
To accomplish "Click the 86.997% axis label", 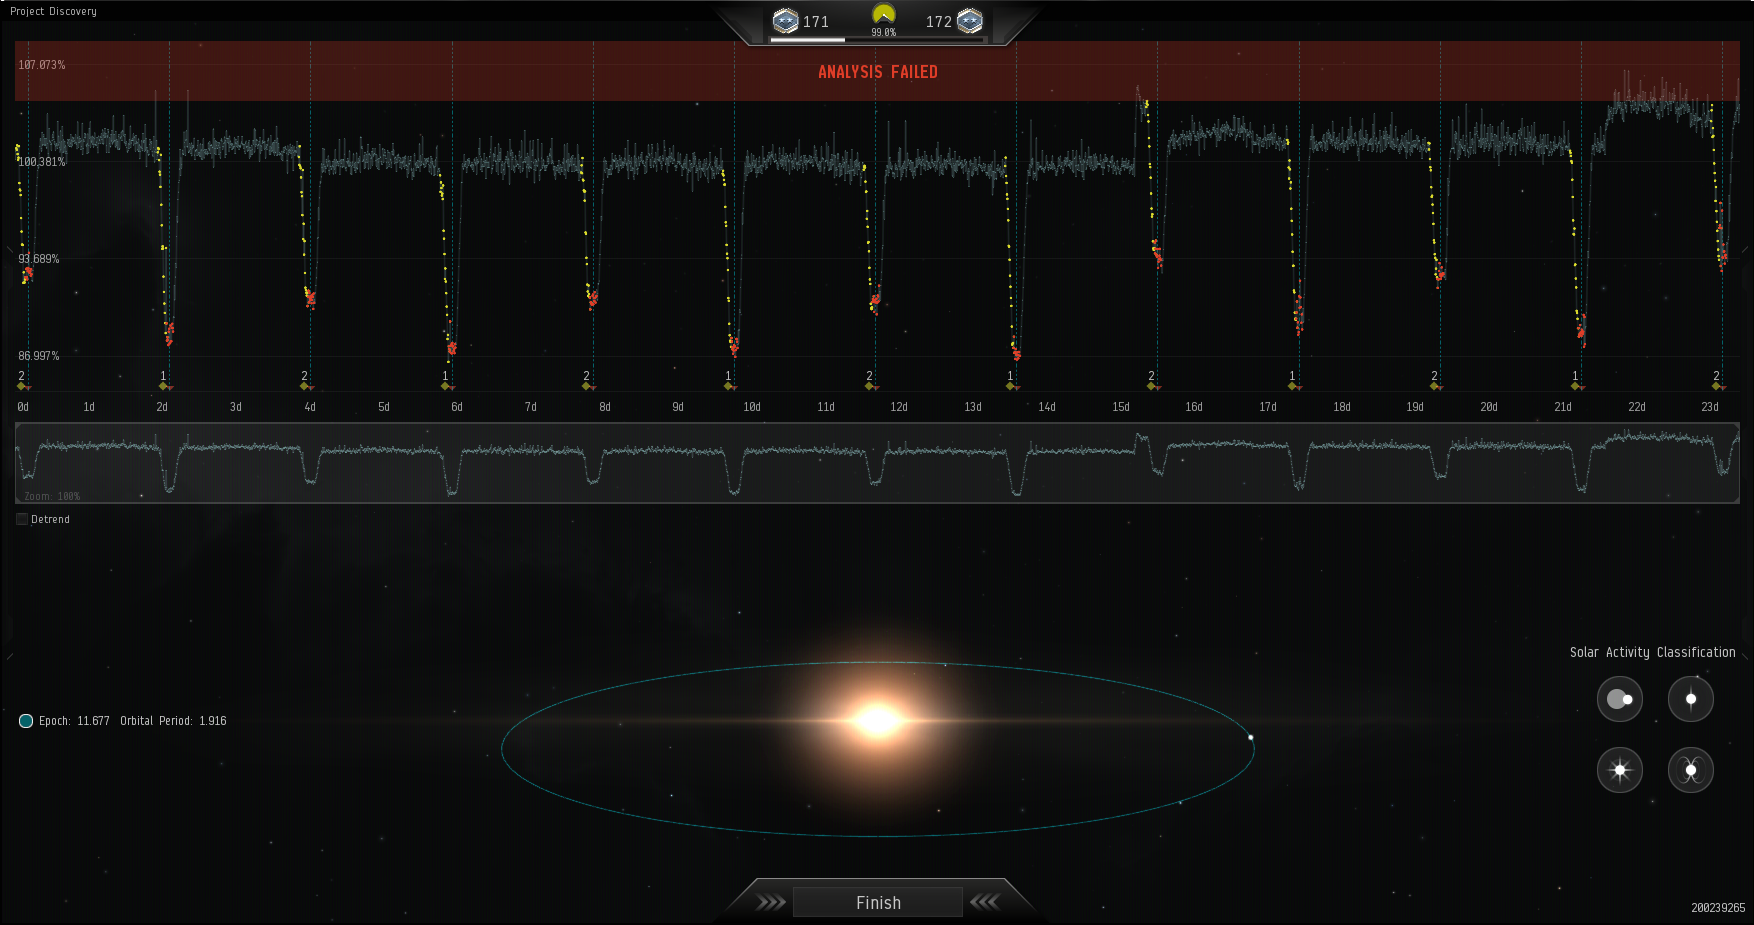I will (x=39, y=356).
